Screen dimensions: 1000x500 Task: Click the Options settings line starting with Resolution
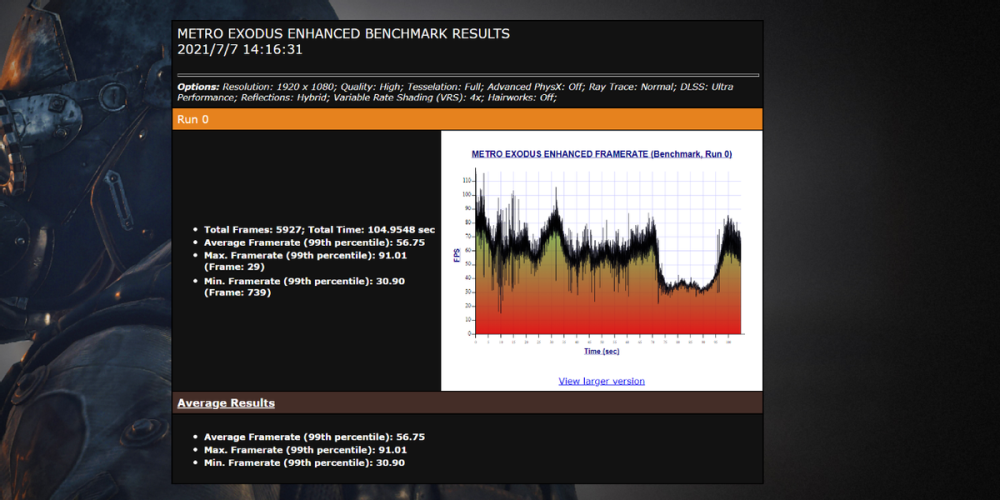tap(455, 92)
